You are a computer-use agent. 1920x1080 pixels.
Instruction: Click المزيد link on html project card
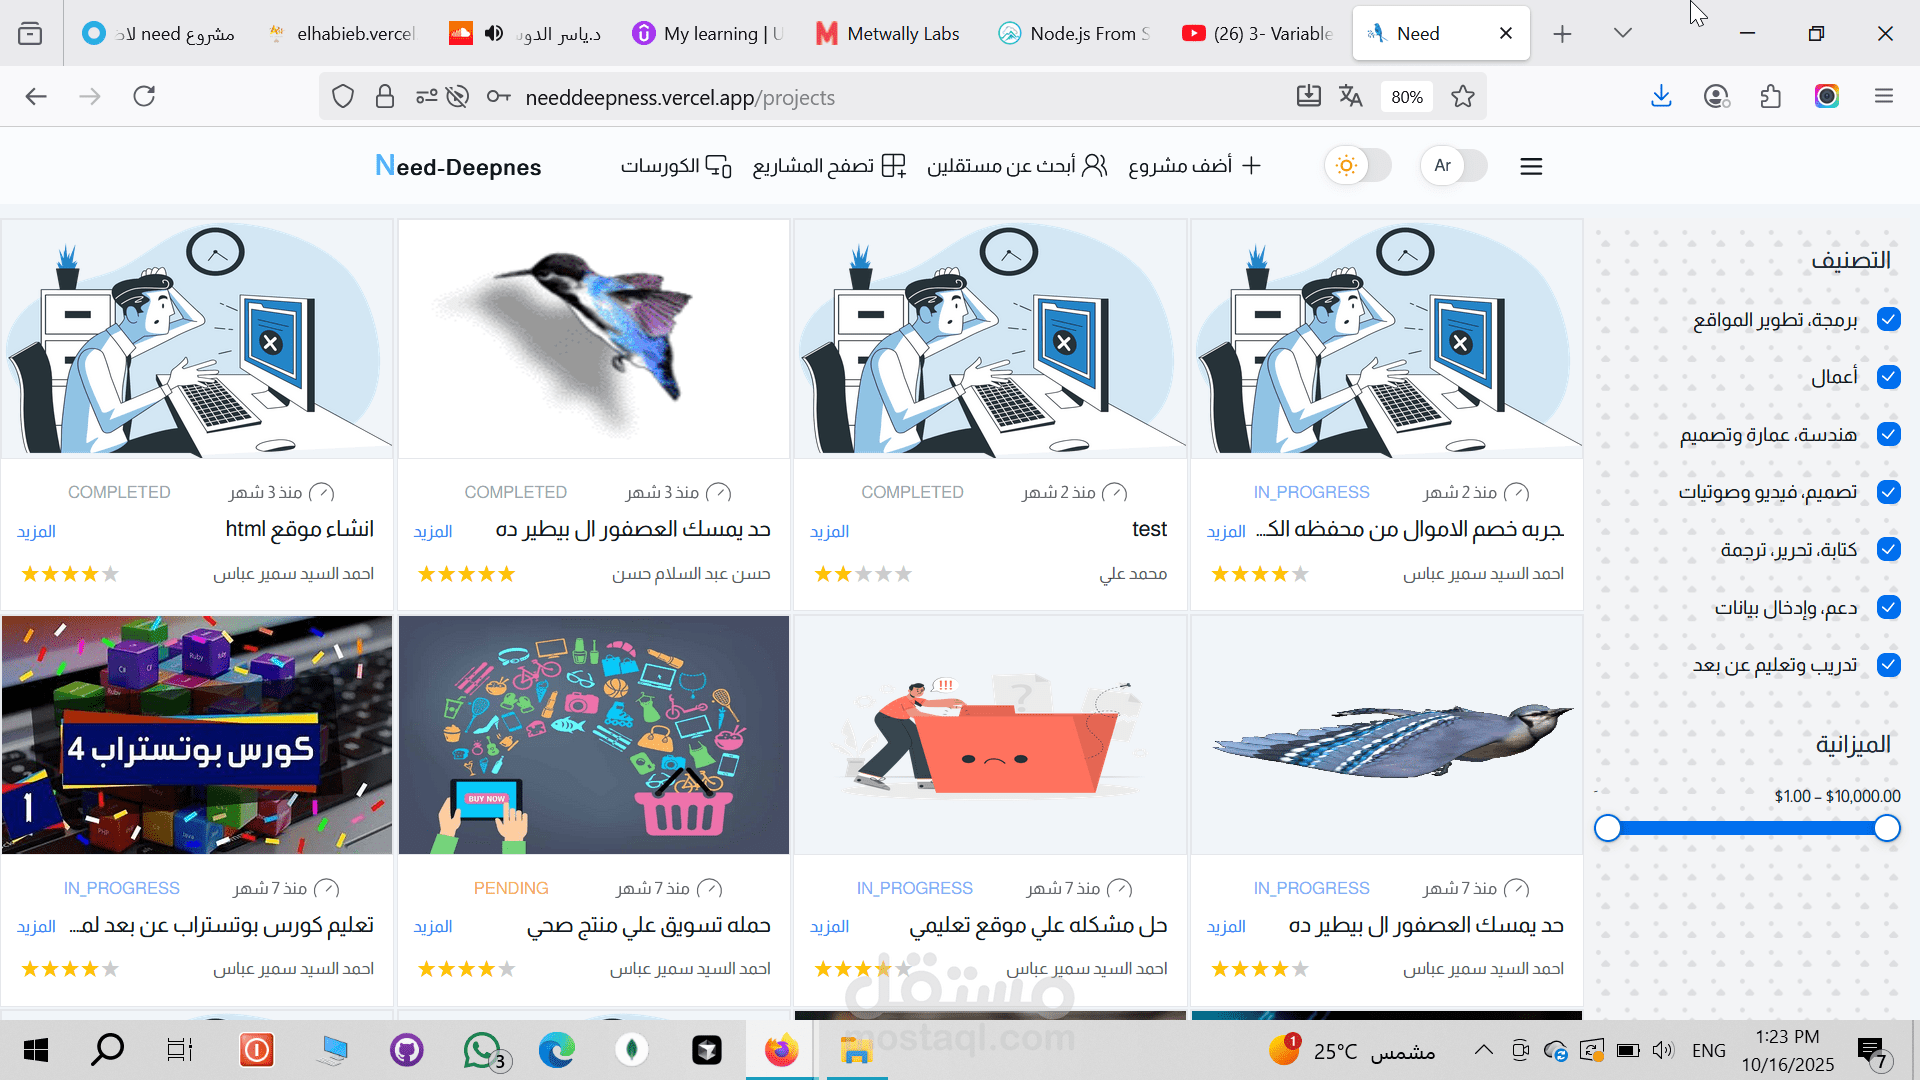(36, 532)
